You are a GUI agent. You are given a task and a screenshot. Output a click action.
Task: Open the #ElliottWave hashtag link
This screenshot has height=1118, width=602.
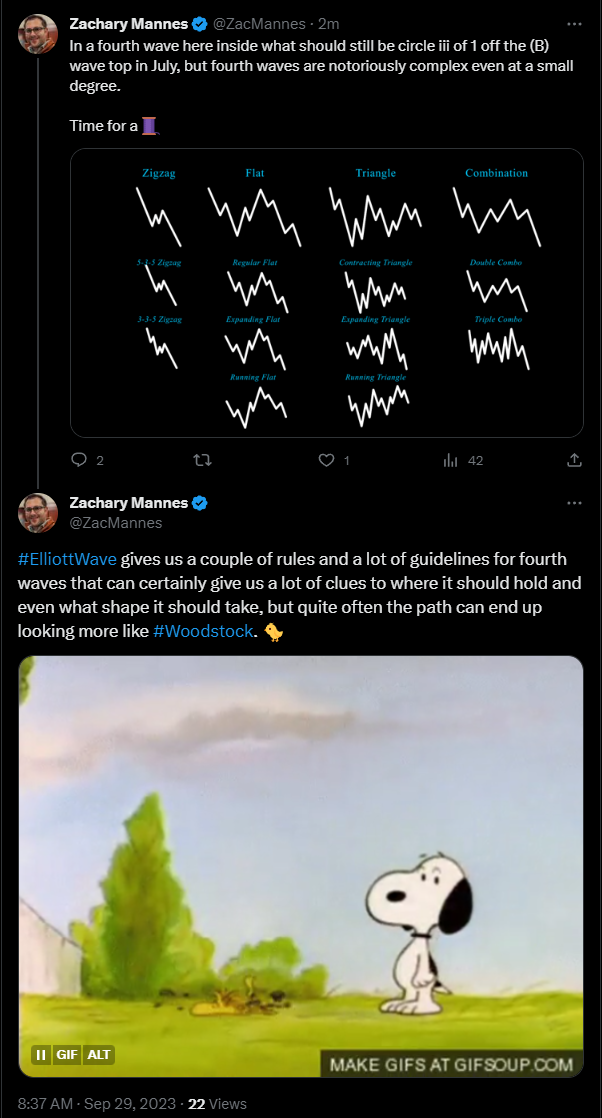coord(66,558)
